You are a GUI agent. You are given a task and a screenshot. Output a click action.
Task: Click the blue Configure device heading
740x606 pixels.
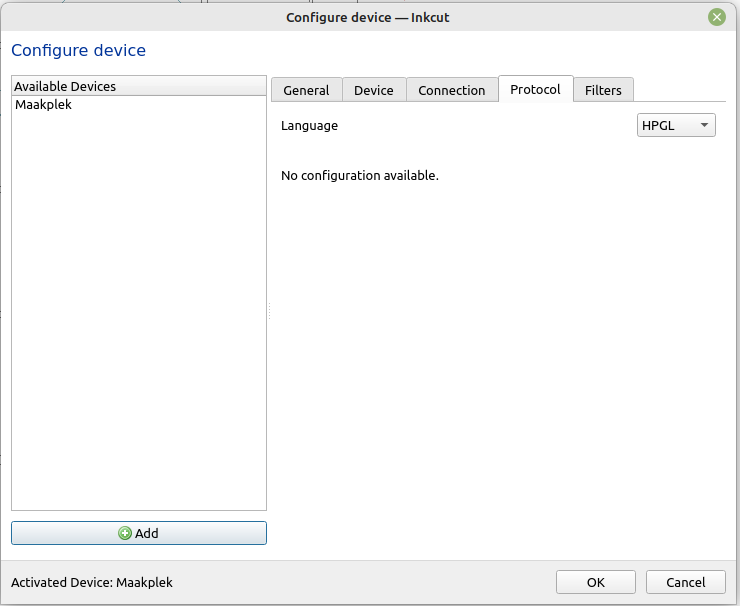tap(78, 50)
